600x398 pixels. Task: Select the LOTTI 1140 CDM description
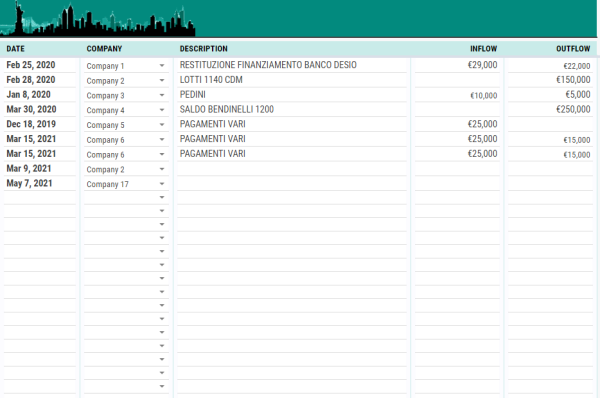click(x=211, y=80)
